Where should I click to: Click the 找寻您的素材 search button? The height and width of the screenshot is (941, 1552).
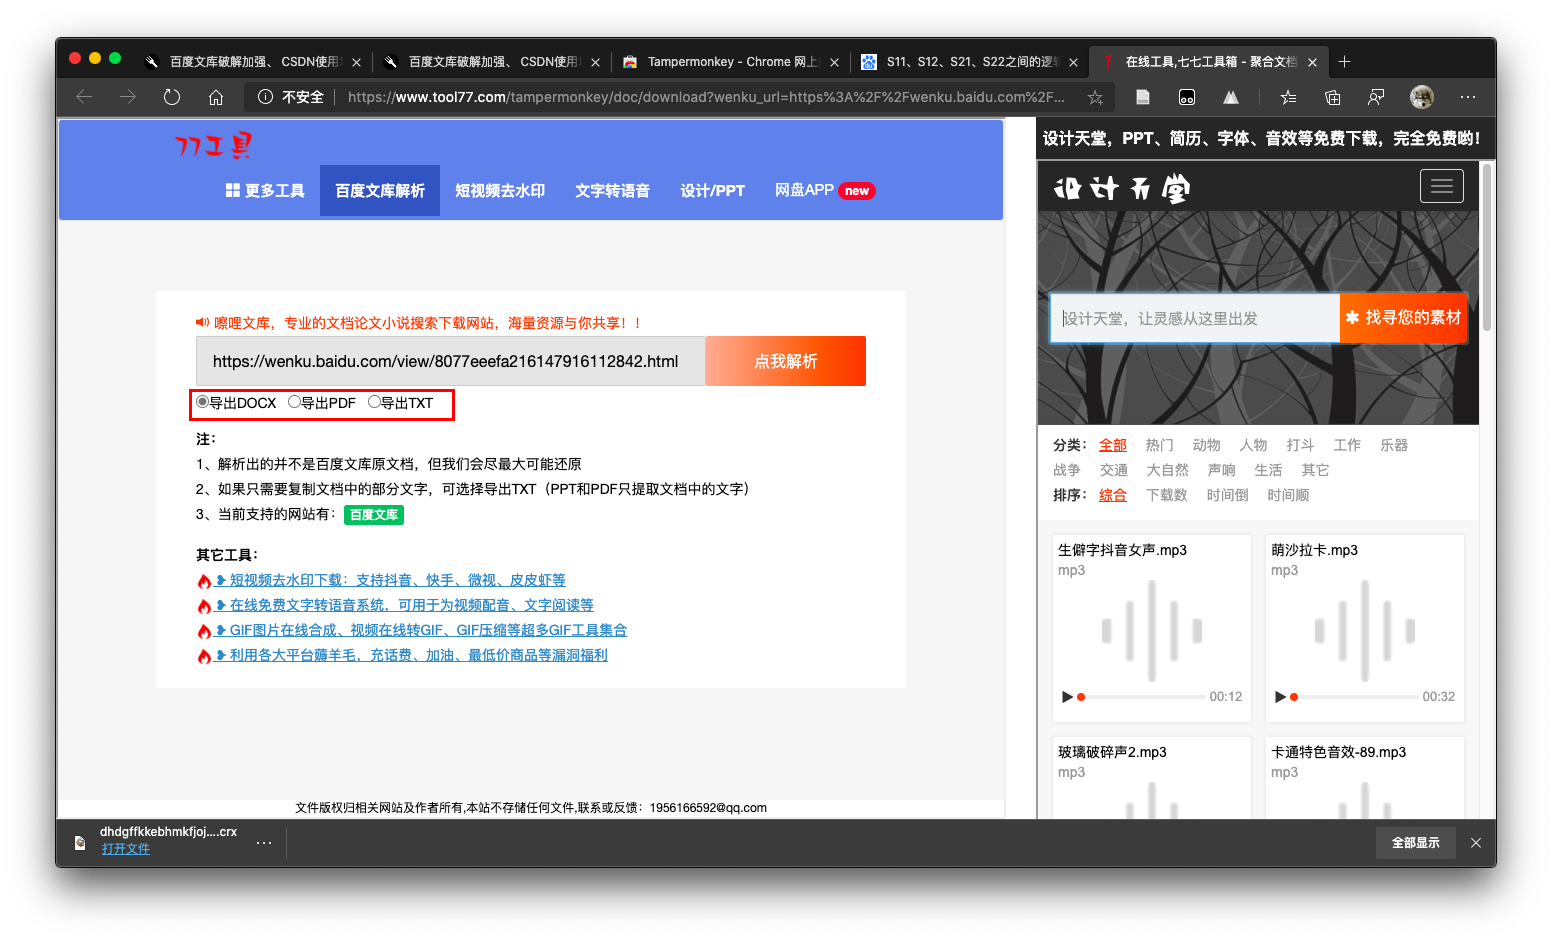click(x=1403, y=318)
